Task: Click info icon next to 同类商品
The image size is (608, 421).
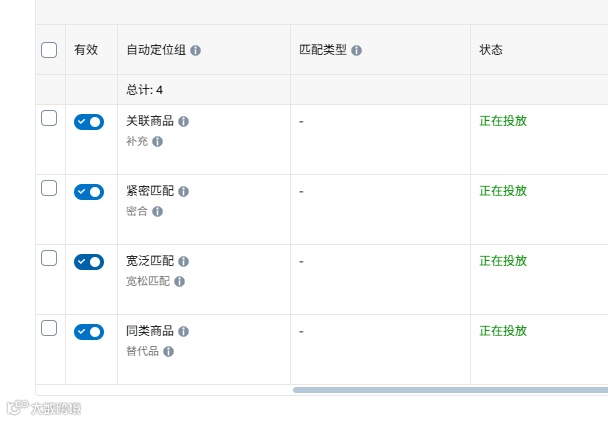Action: [184, 331]
